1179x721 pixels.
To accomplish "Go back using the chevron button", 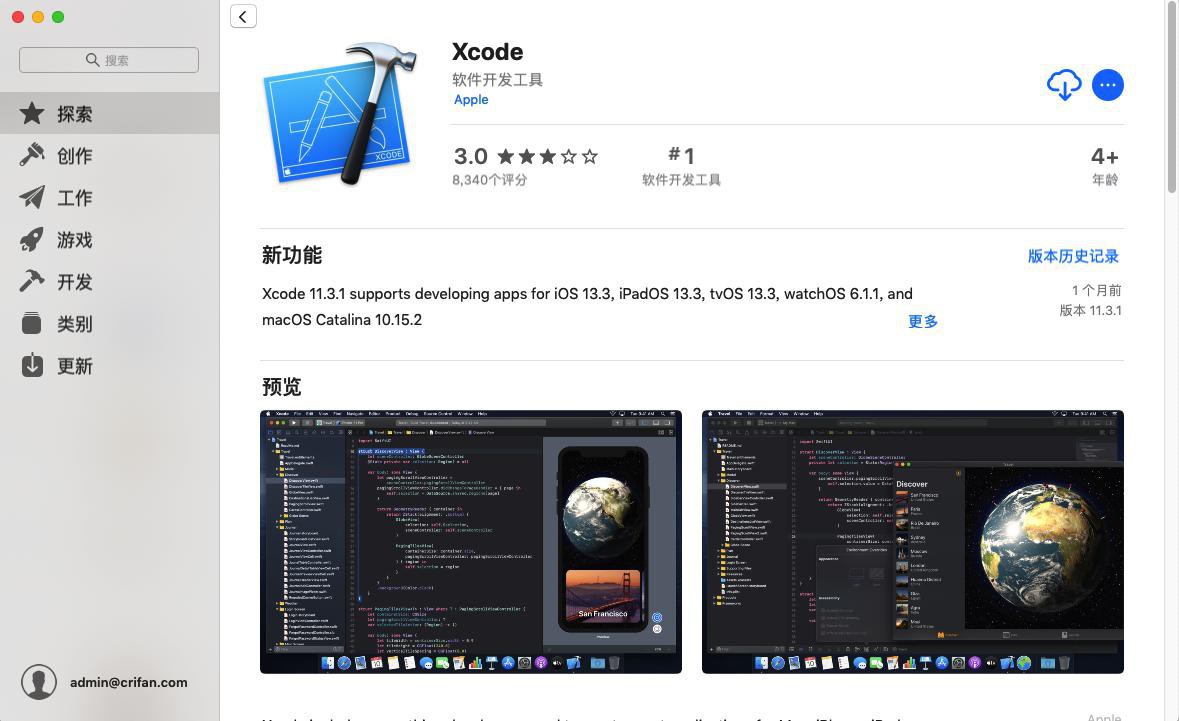I will point(243,17).
